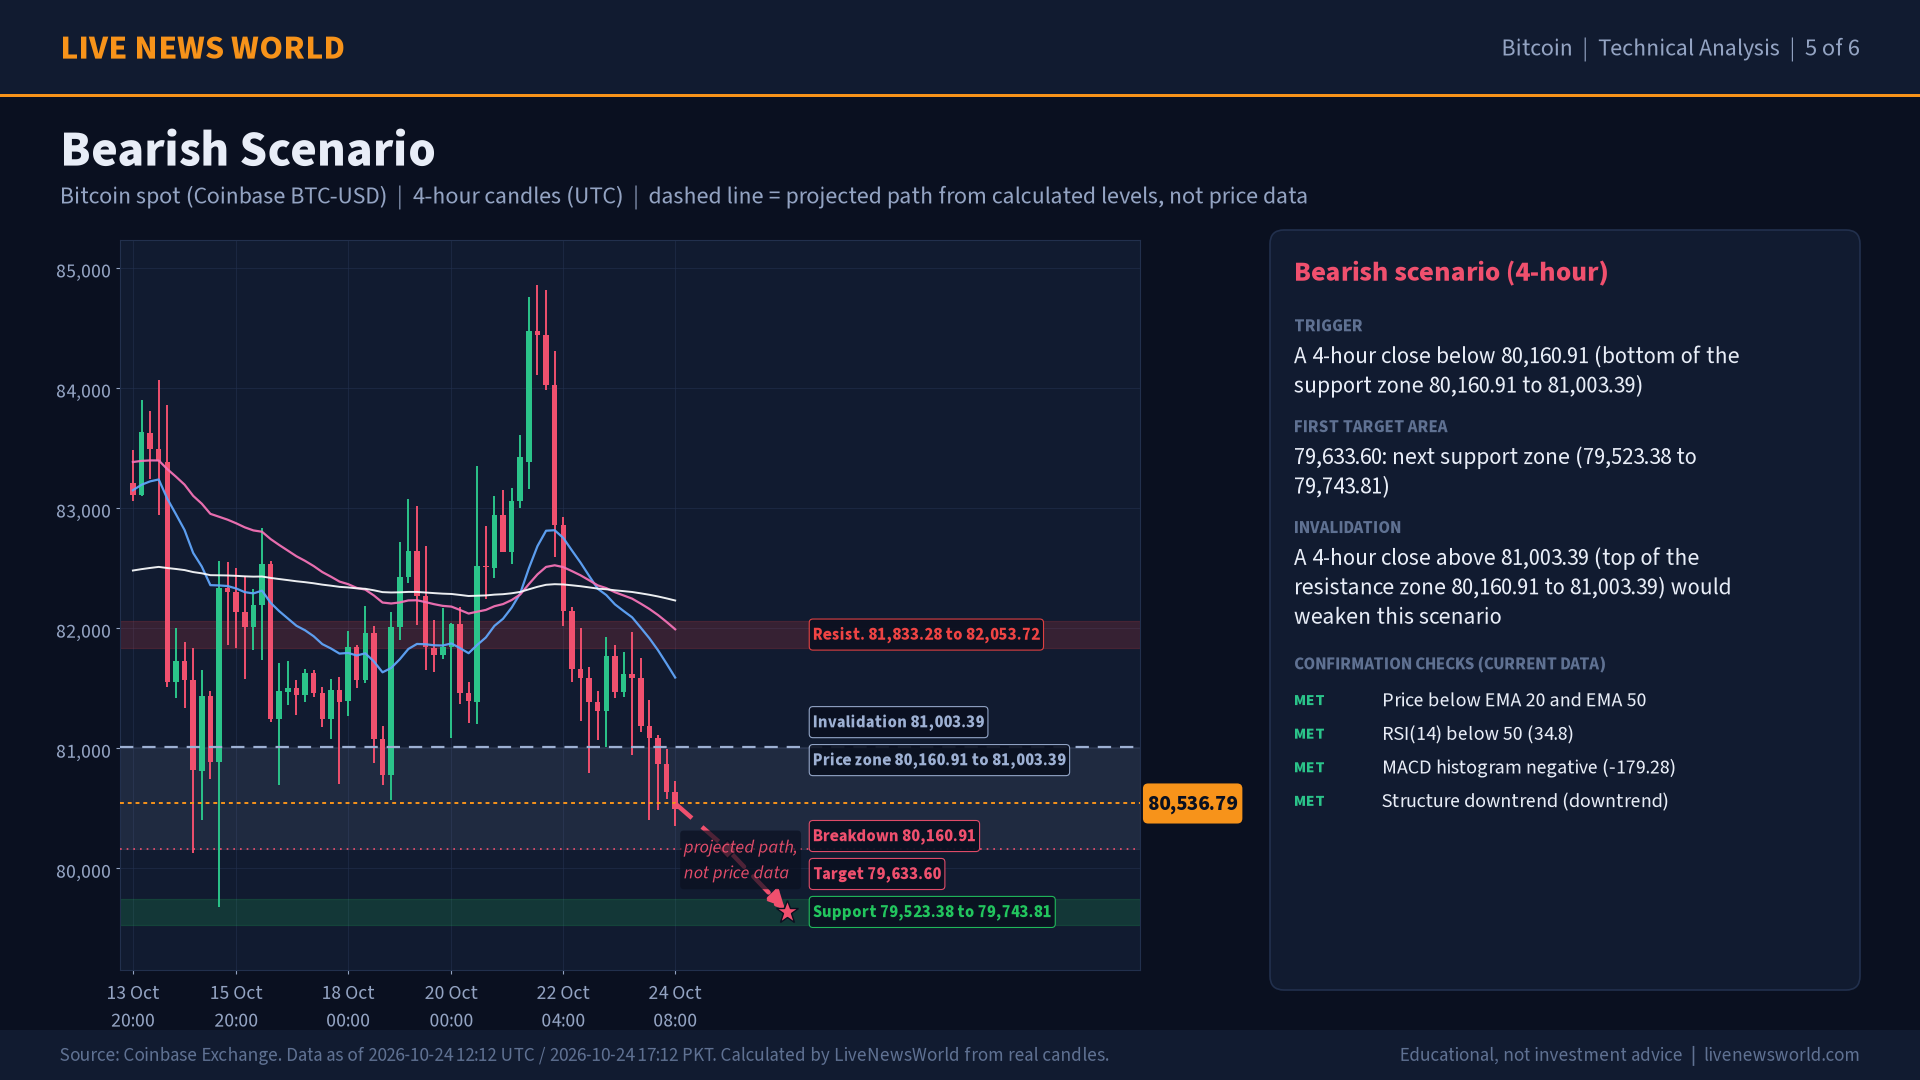Click the 85,000 y-axis label
Viewport: 1920px width, 1080px height.
coord(83,271)
